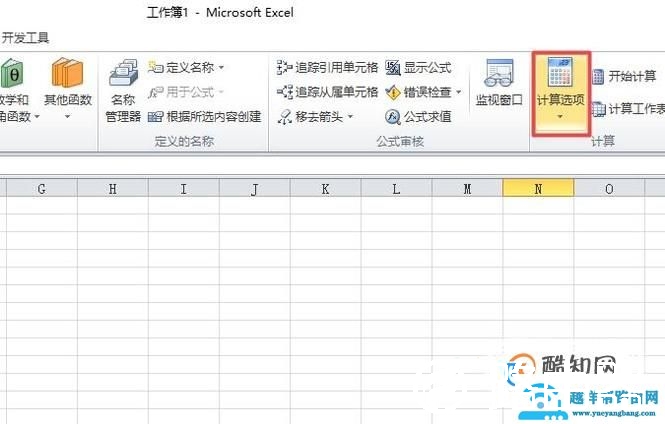Expand the 定义名称 dropdown arrow
Viewport: 665px width, 424px height.
pos(221,67)
